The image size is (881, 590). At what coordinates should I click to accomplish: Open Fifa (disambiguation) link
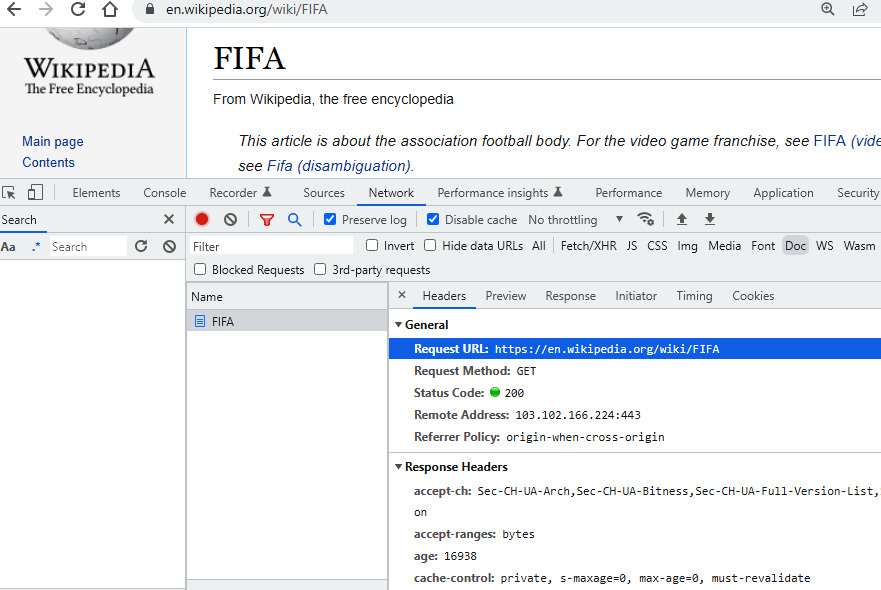click(339, 166)
